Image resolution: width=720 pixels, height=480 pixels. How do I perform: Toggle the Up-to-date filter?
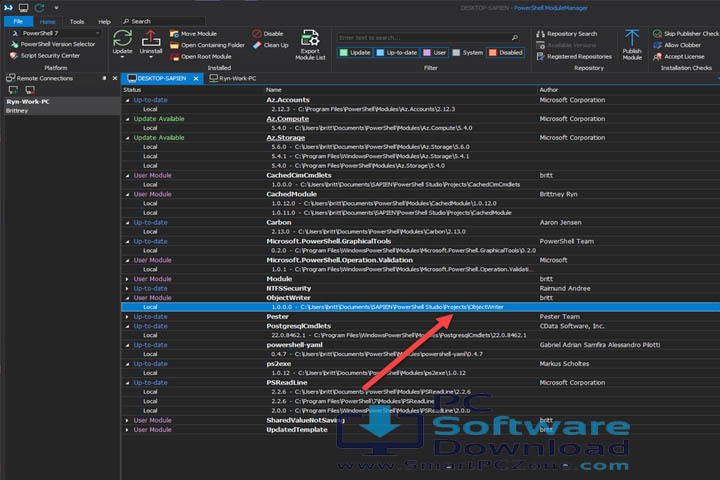point(397,53)
